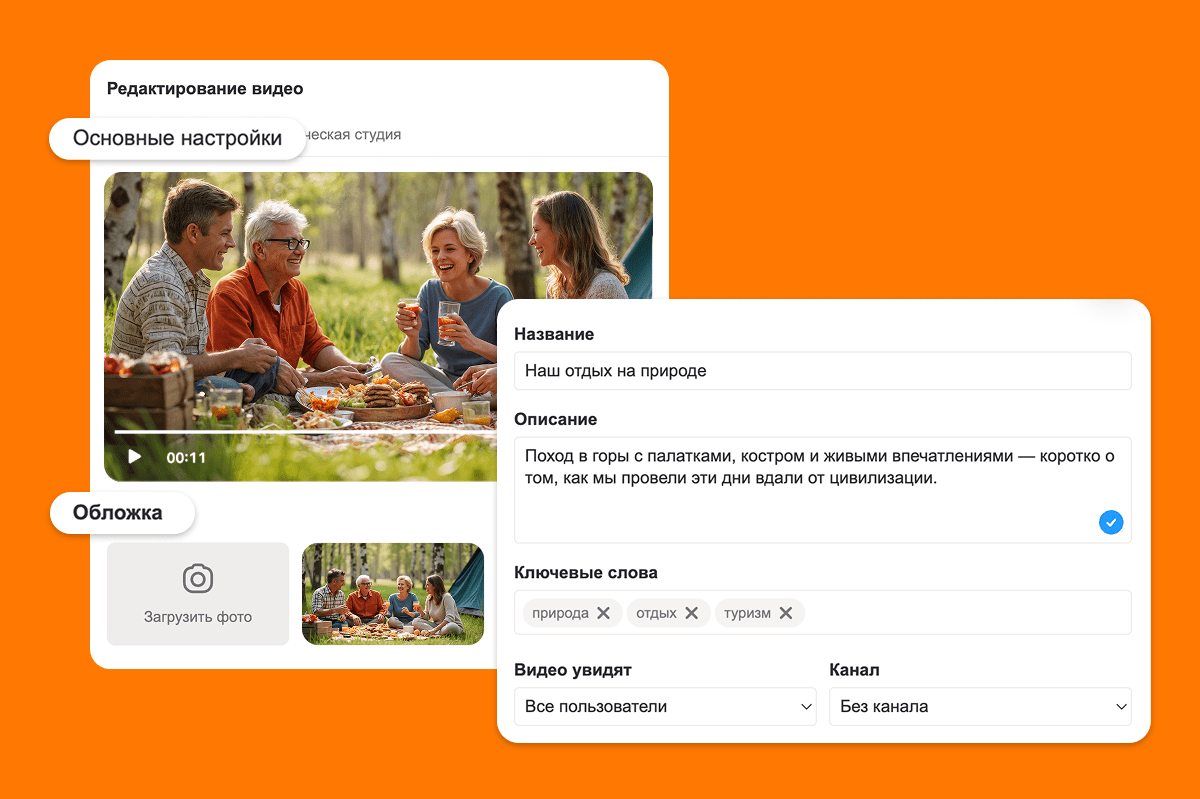The height and width of the screenshot is (799, 1200).
Task: Expand the 'Все пользователи' dropdown arrow
Action: pyautogui.click(x=807, y=707)
